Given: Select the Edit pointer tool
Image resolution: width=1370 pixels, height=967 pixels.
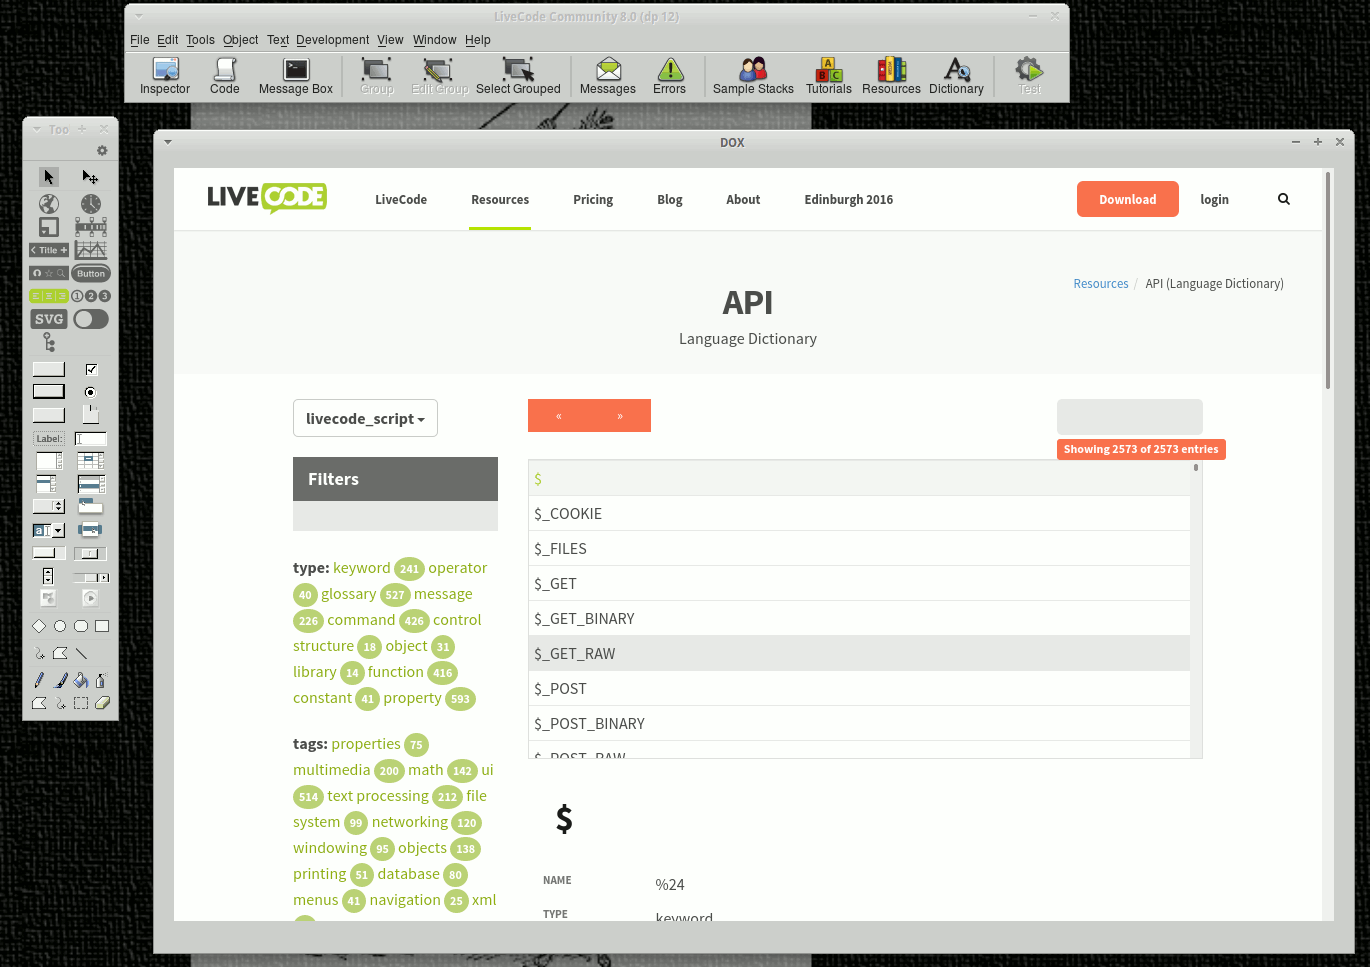Looking at the screenshot, I should (90, 177).
